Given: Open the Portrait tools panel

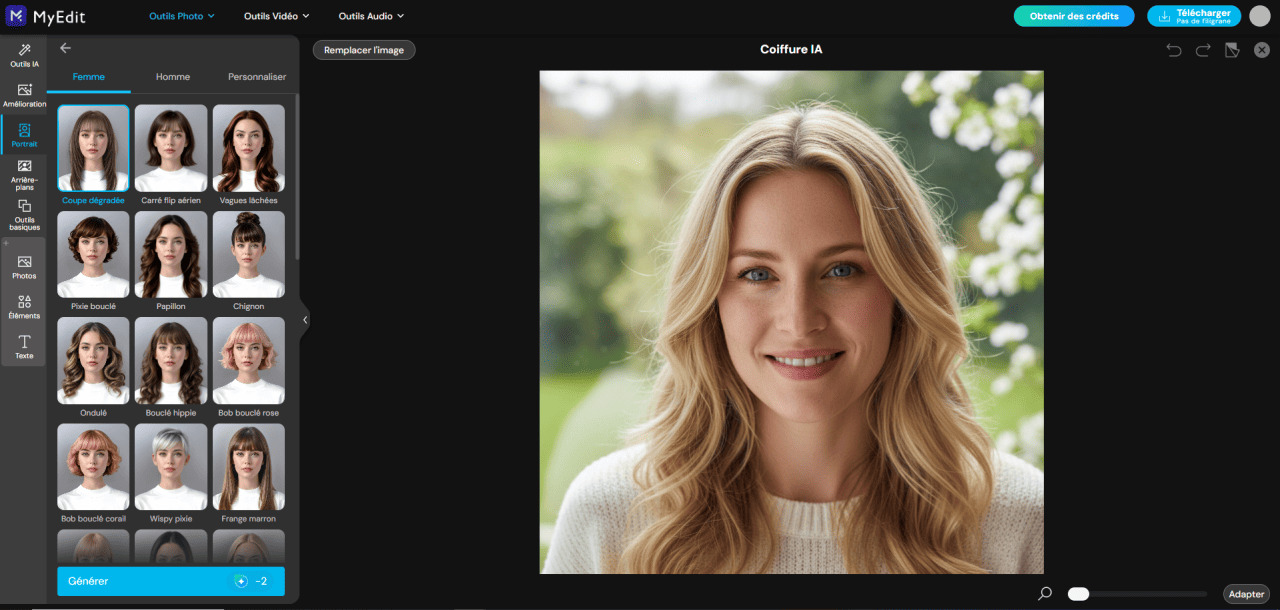Looking at the screenshot, I should pyautogui.click(x=23, y=133).
